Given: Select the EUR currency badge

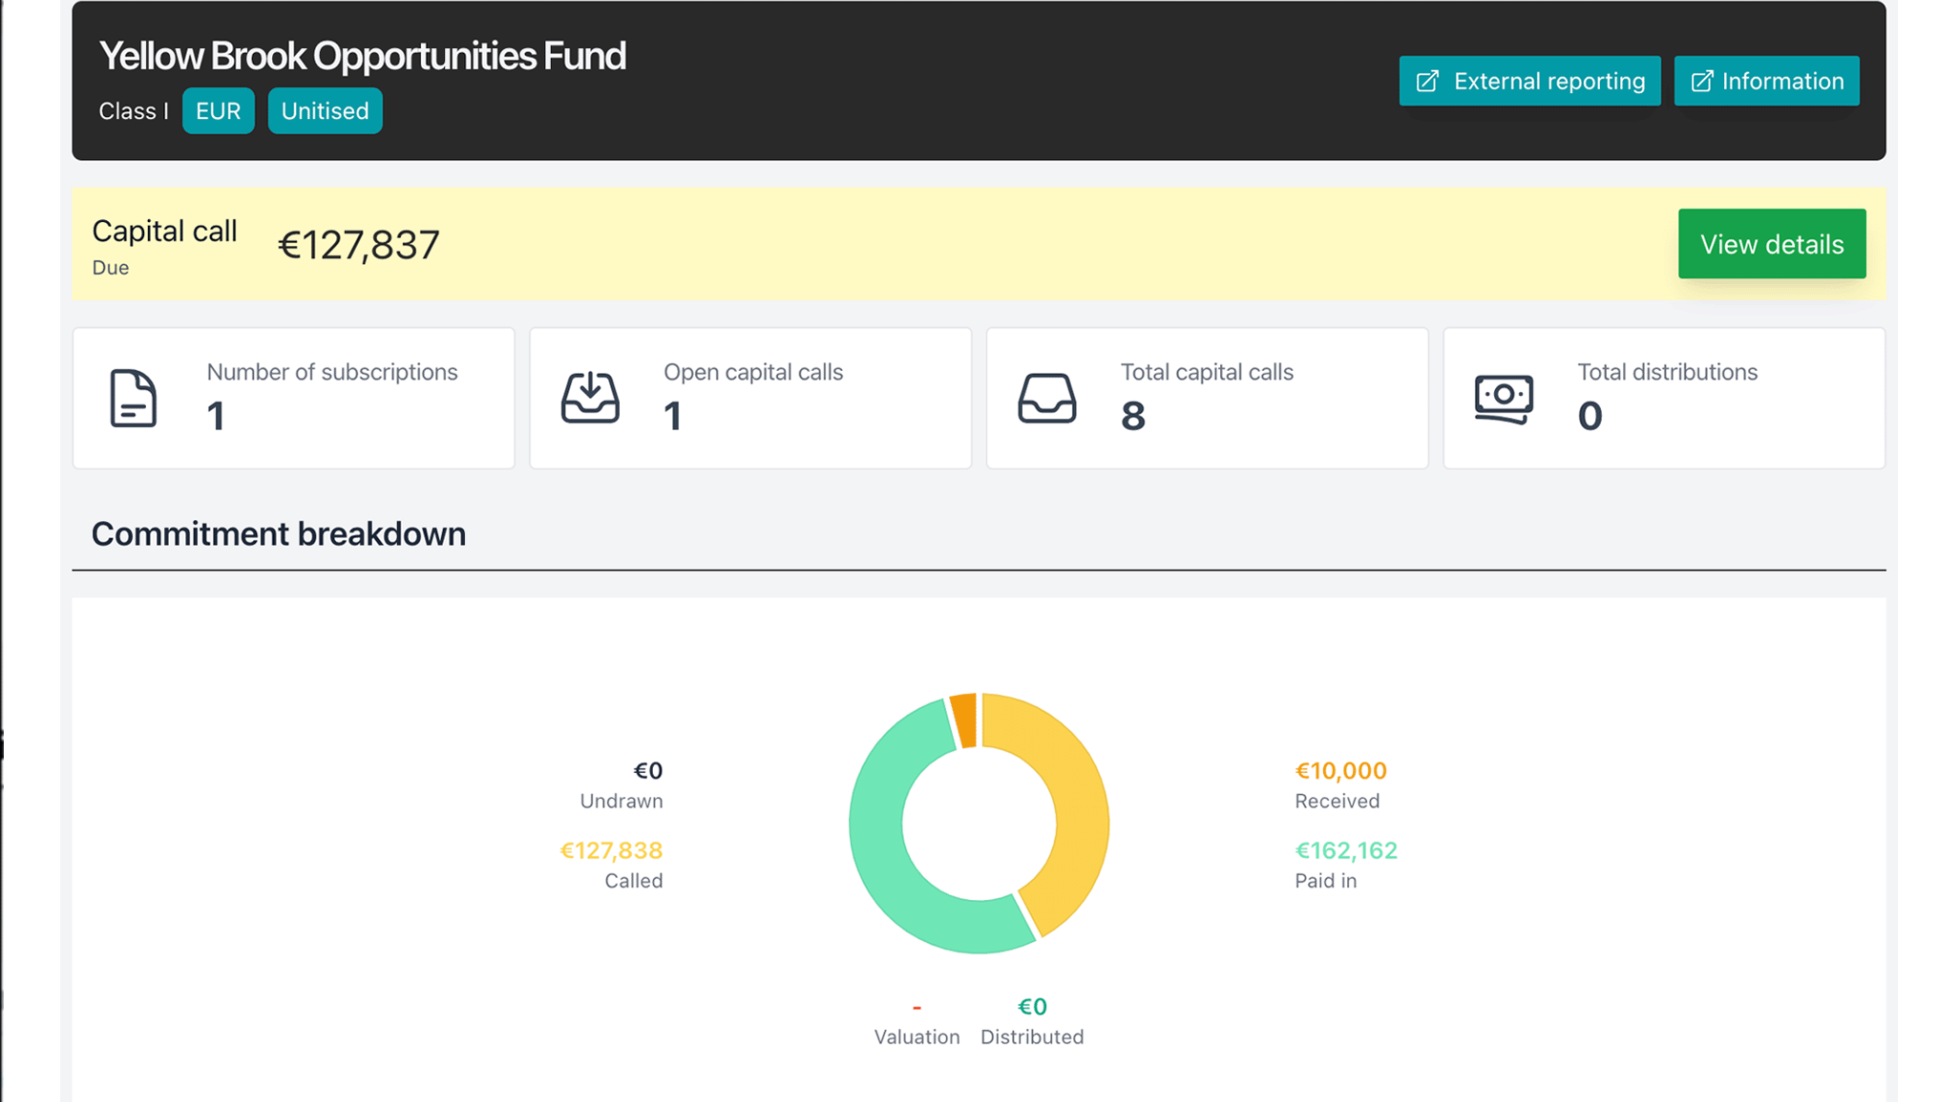Looking at the screenshot, I should [x=218, y=111].
